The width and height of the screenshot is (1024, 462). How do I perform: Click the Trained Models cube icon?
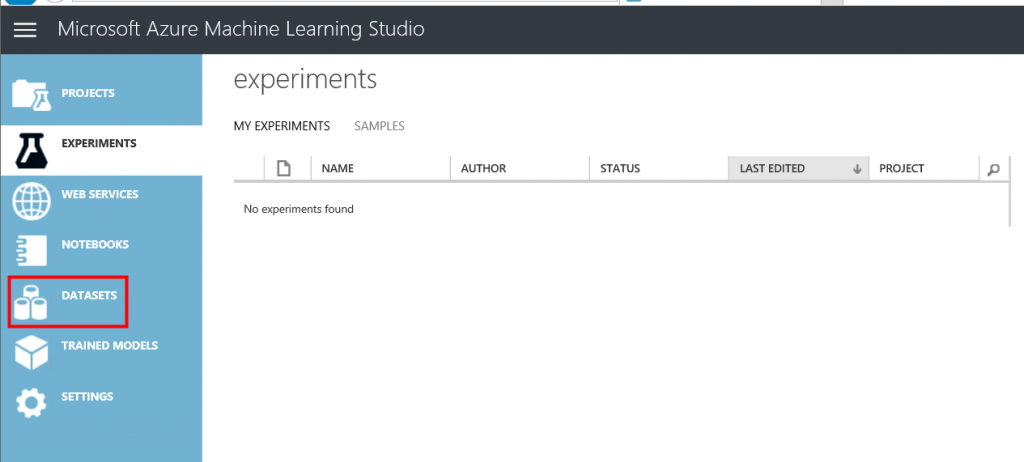click(x=31, y=351)
